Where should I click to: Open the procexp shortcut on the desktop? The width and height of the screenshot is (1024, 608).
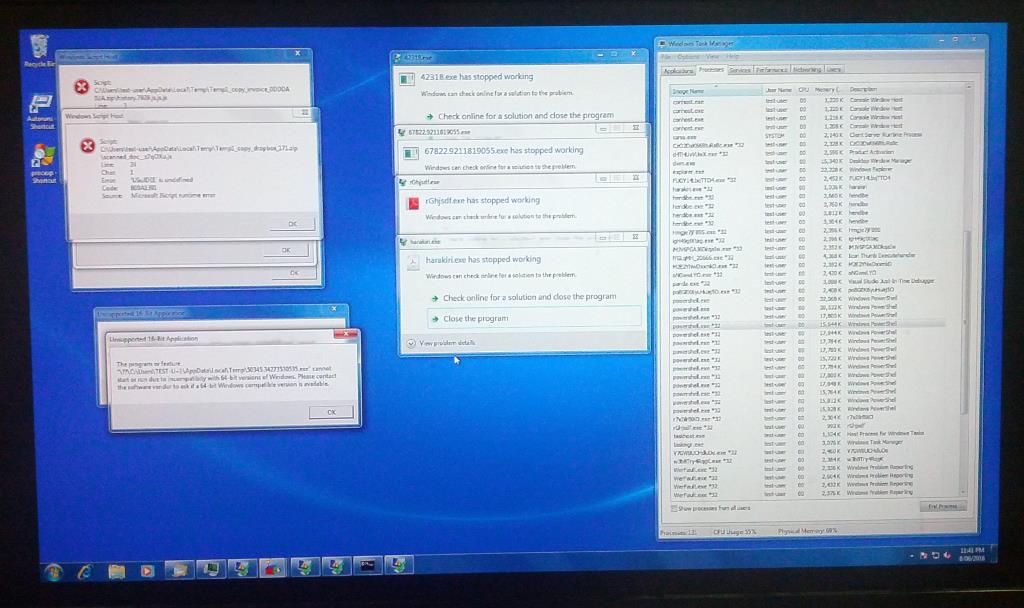click(43, 163)
